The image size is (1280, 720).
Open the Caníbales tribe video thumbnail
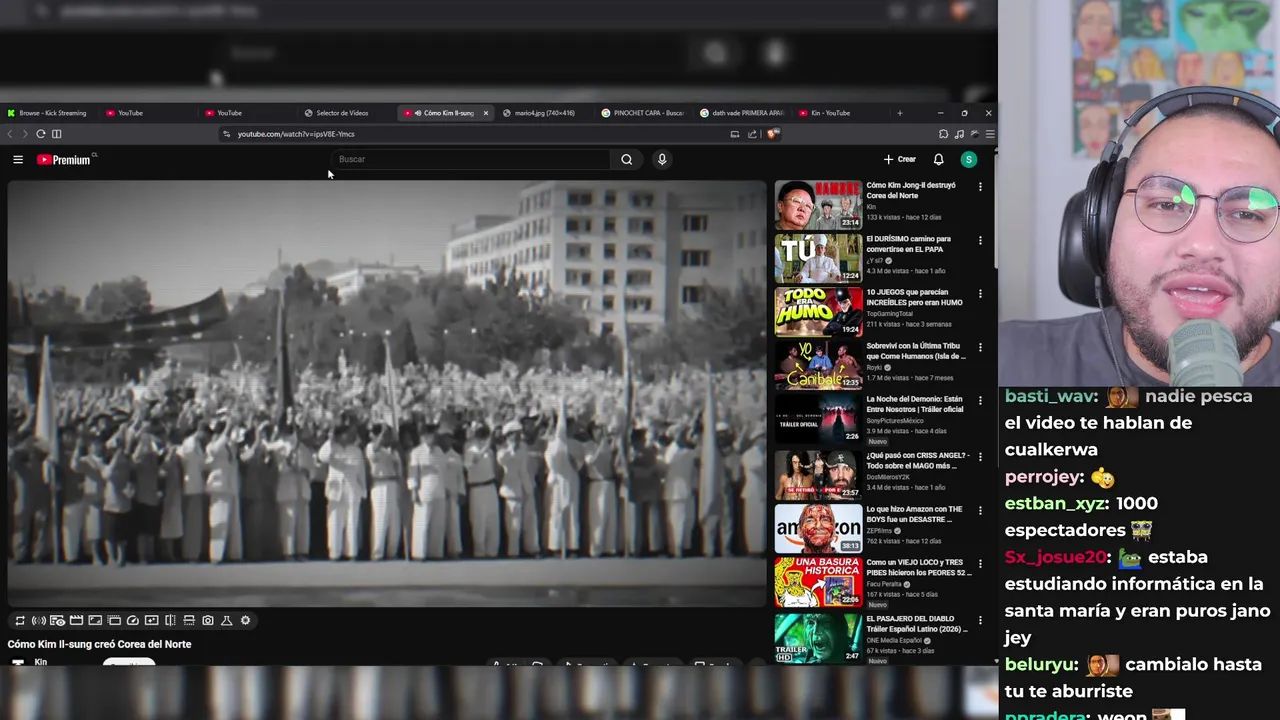pyautogui.click(x=818, y=366)
